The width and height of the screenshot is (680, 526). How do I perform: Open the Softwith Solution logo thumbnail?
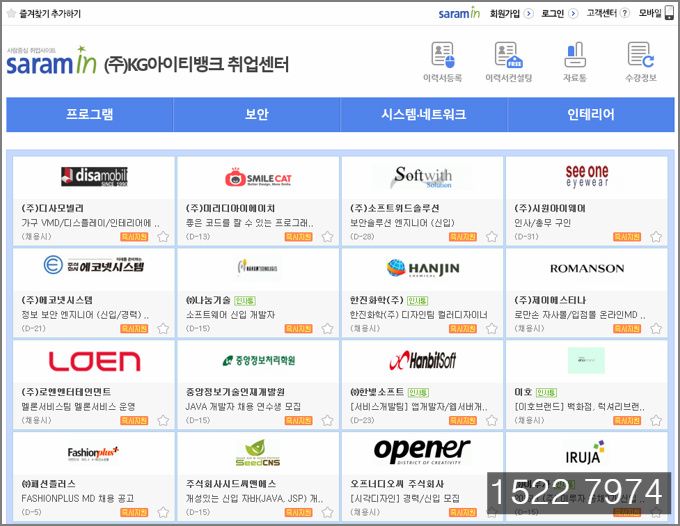coord(422,177)
